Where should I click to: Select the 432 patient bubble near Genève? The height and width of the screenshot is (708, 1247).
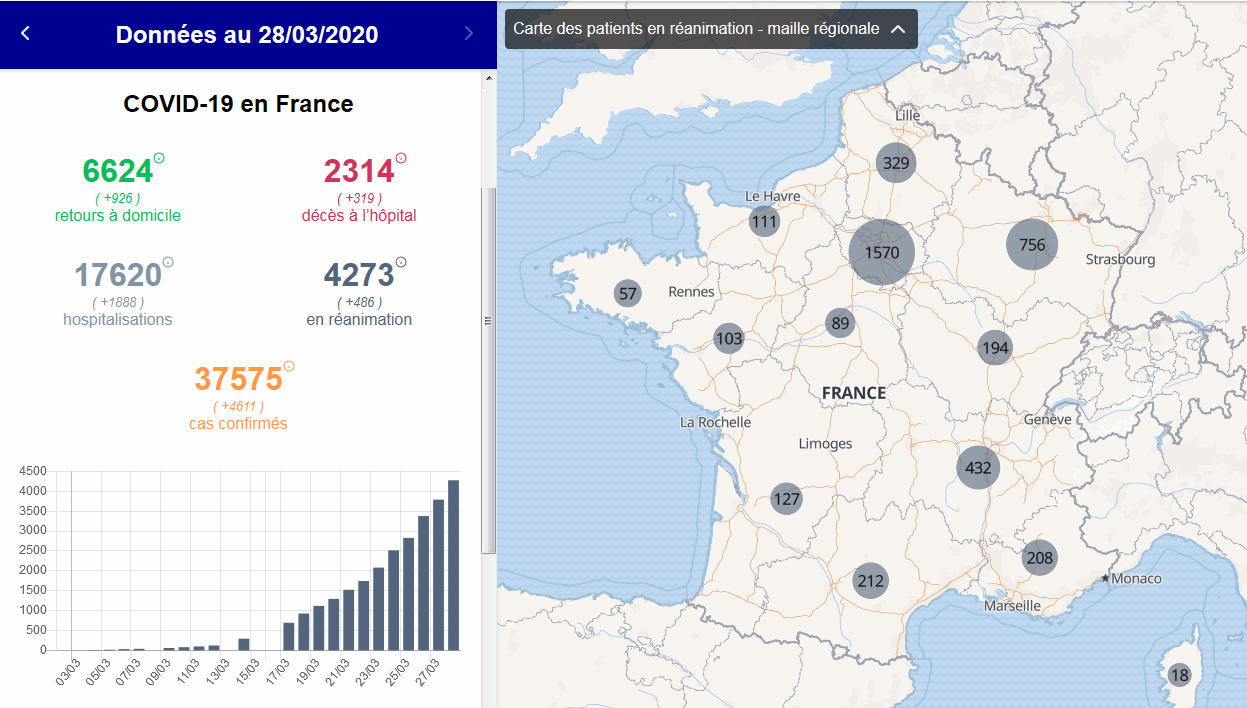tap(977, 466)
